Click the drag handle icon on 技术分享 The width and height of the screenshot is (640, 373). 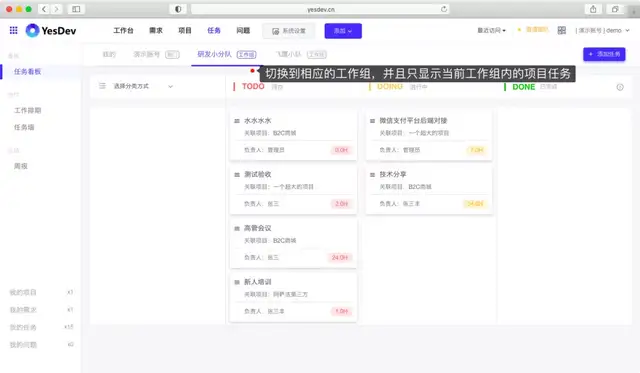(x=372, y=175)
